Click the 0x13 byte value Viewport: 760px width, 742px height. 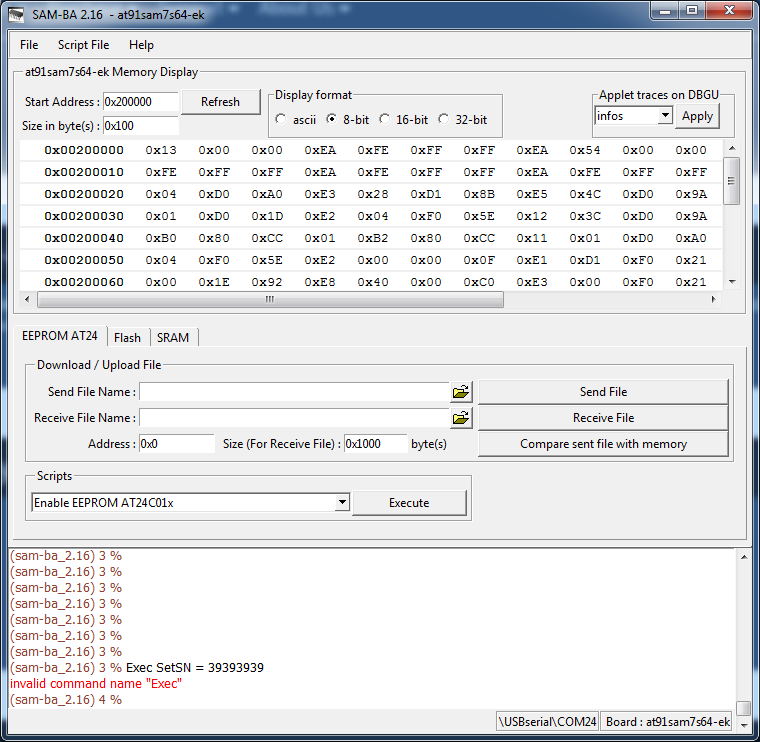tap(161, 150)
